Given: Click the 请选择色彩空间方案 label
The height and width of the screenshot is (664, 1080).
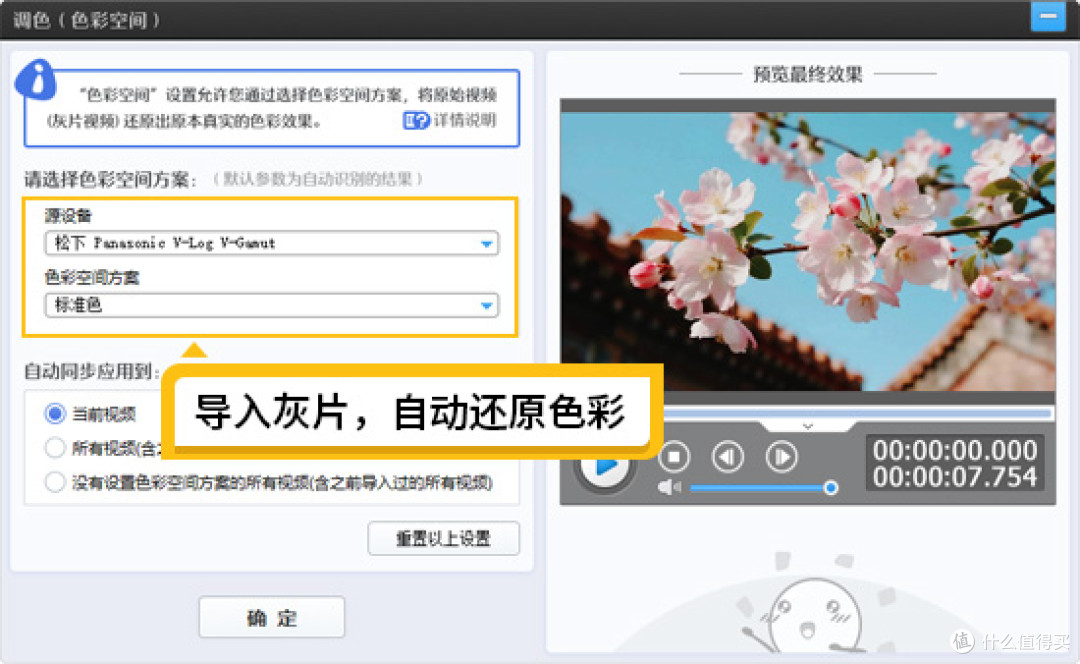Looking at the screenshot, I should 110,180.
